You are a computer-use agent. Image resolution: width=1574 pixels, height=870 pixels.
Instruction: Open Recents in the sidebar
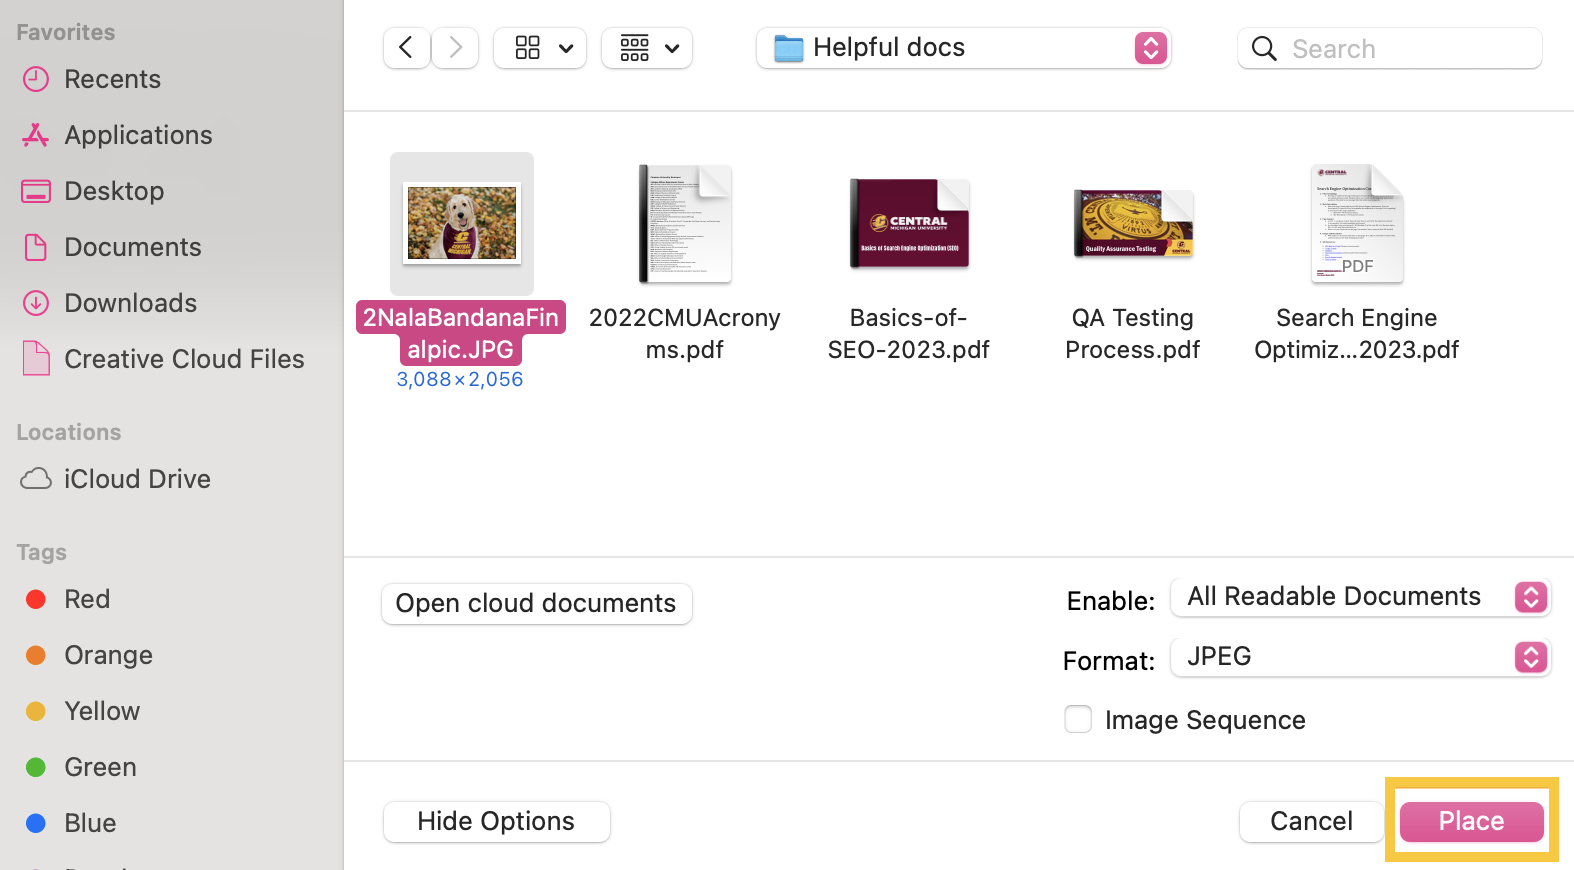click(112, 79)
